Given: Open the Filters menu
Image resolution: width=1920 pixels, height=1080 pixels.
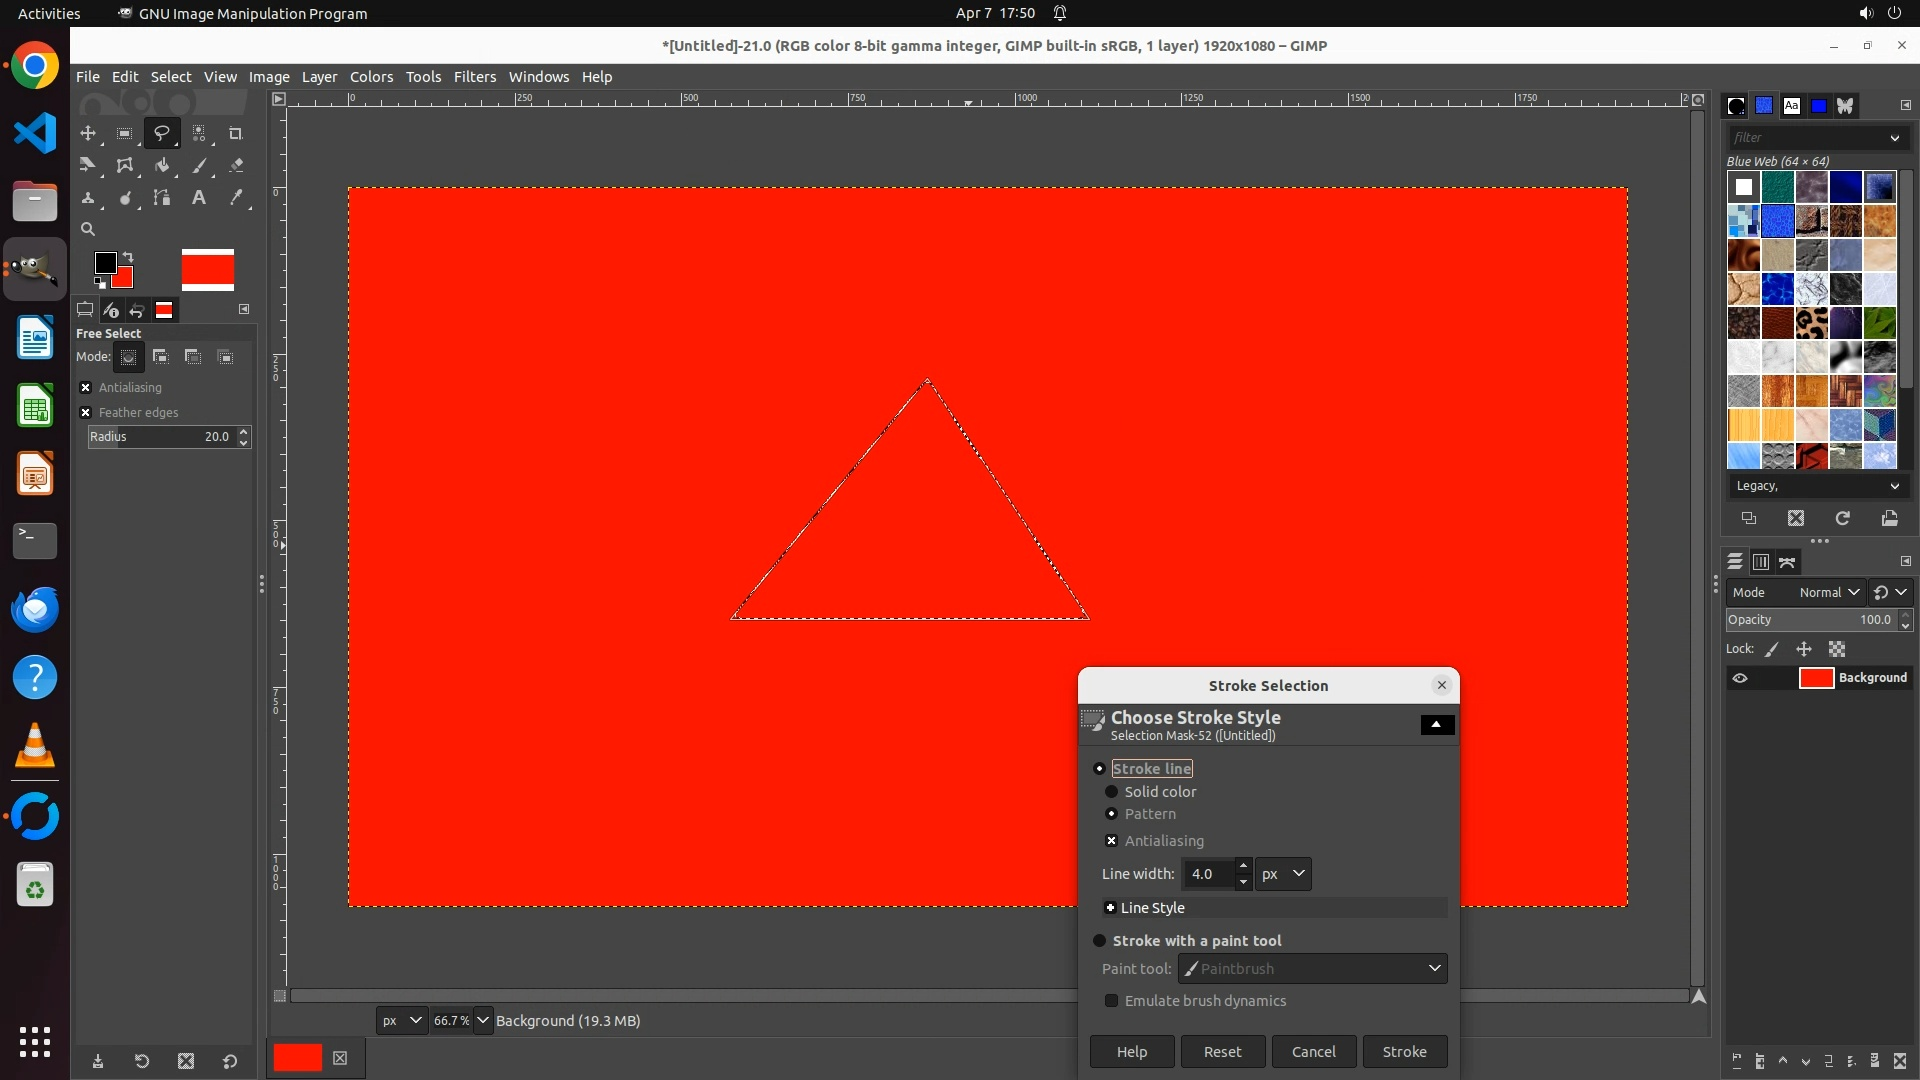Looking at the screenshot, I should (474, 77).
